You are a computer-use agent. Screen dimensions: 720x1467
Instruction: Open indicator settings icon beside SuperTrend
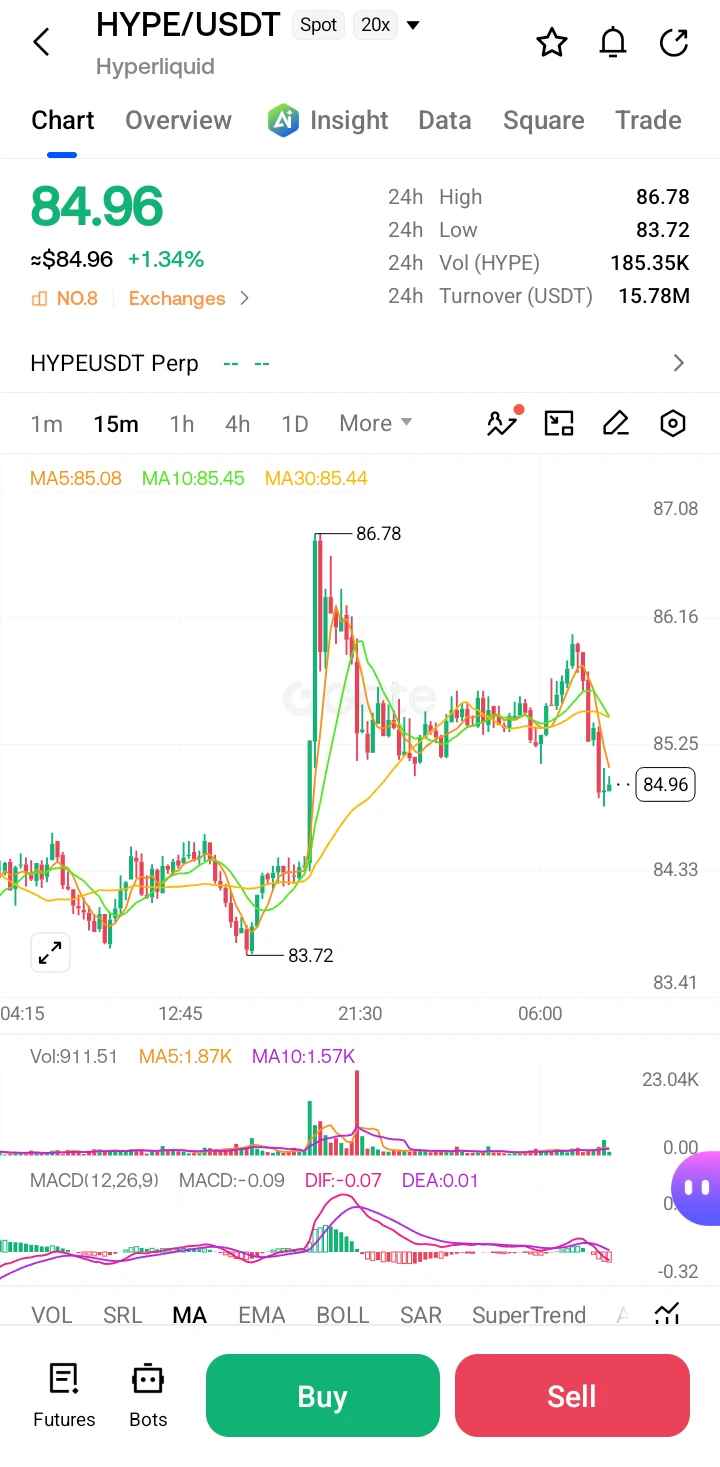(x=668, y=1313)
